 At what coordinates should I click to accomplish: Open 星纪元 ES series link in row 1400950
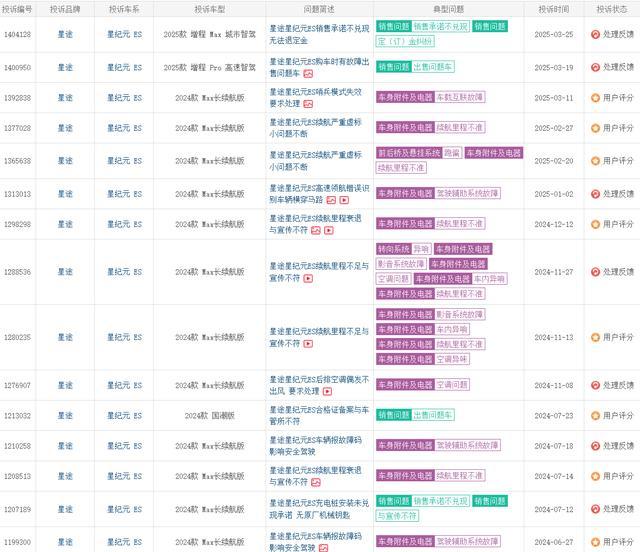(124, 67)
